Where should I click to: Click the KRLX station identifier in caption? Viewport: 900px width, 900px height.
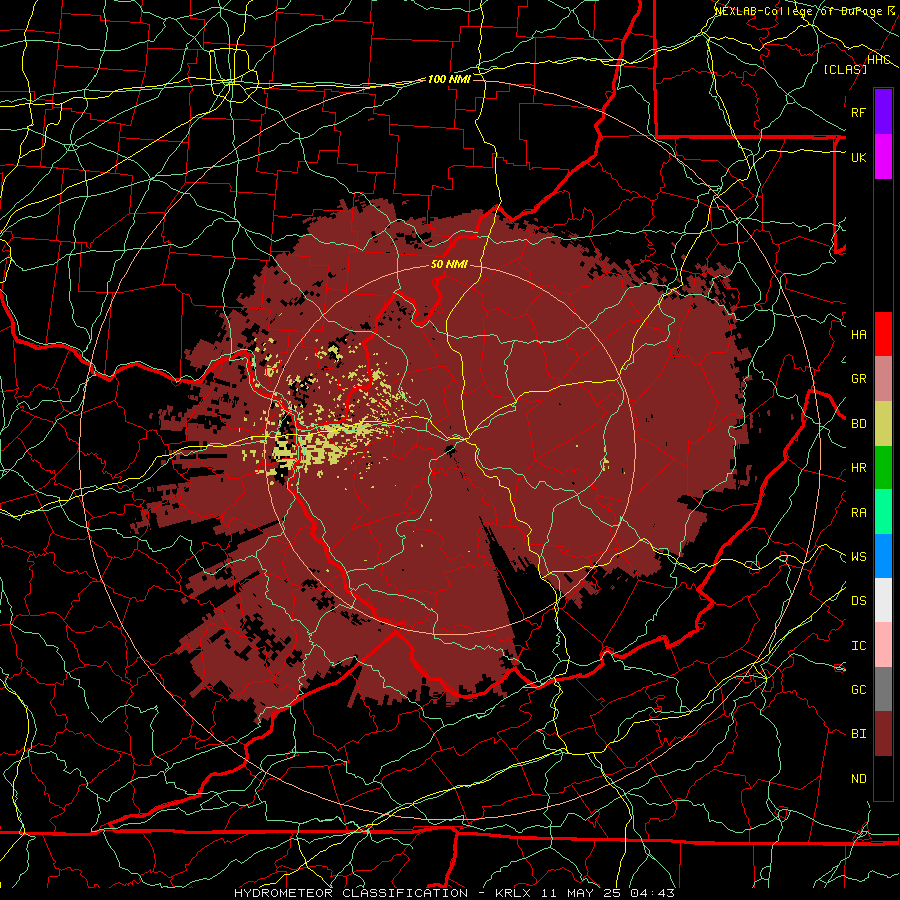tap(513, 893)
